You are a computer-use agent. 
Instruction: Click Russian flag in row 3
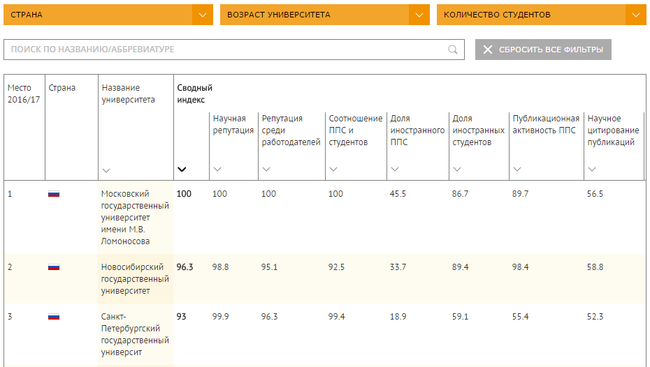(54, 317)
